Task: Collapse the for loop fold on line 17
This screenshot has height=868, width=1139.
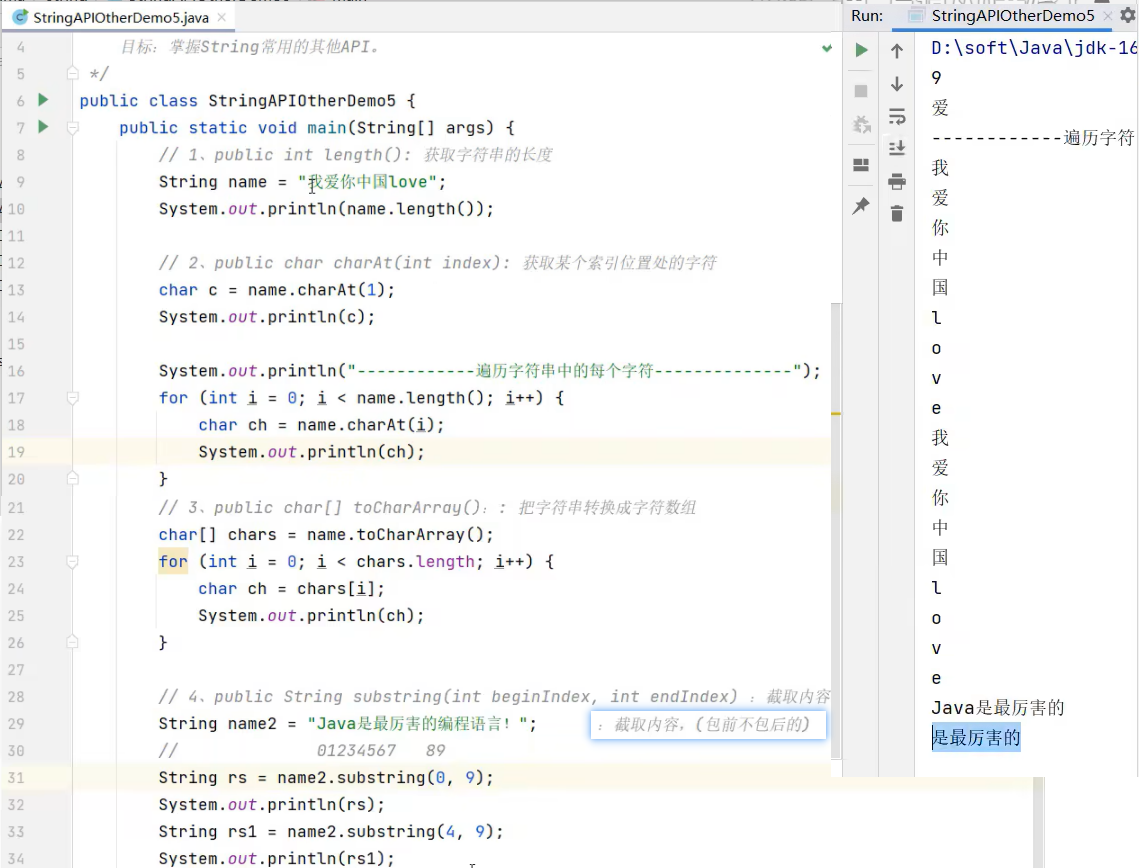Action: [x=72, y=398]
